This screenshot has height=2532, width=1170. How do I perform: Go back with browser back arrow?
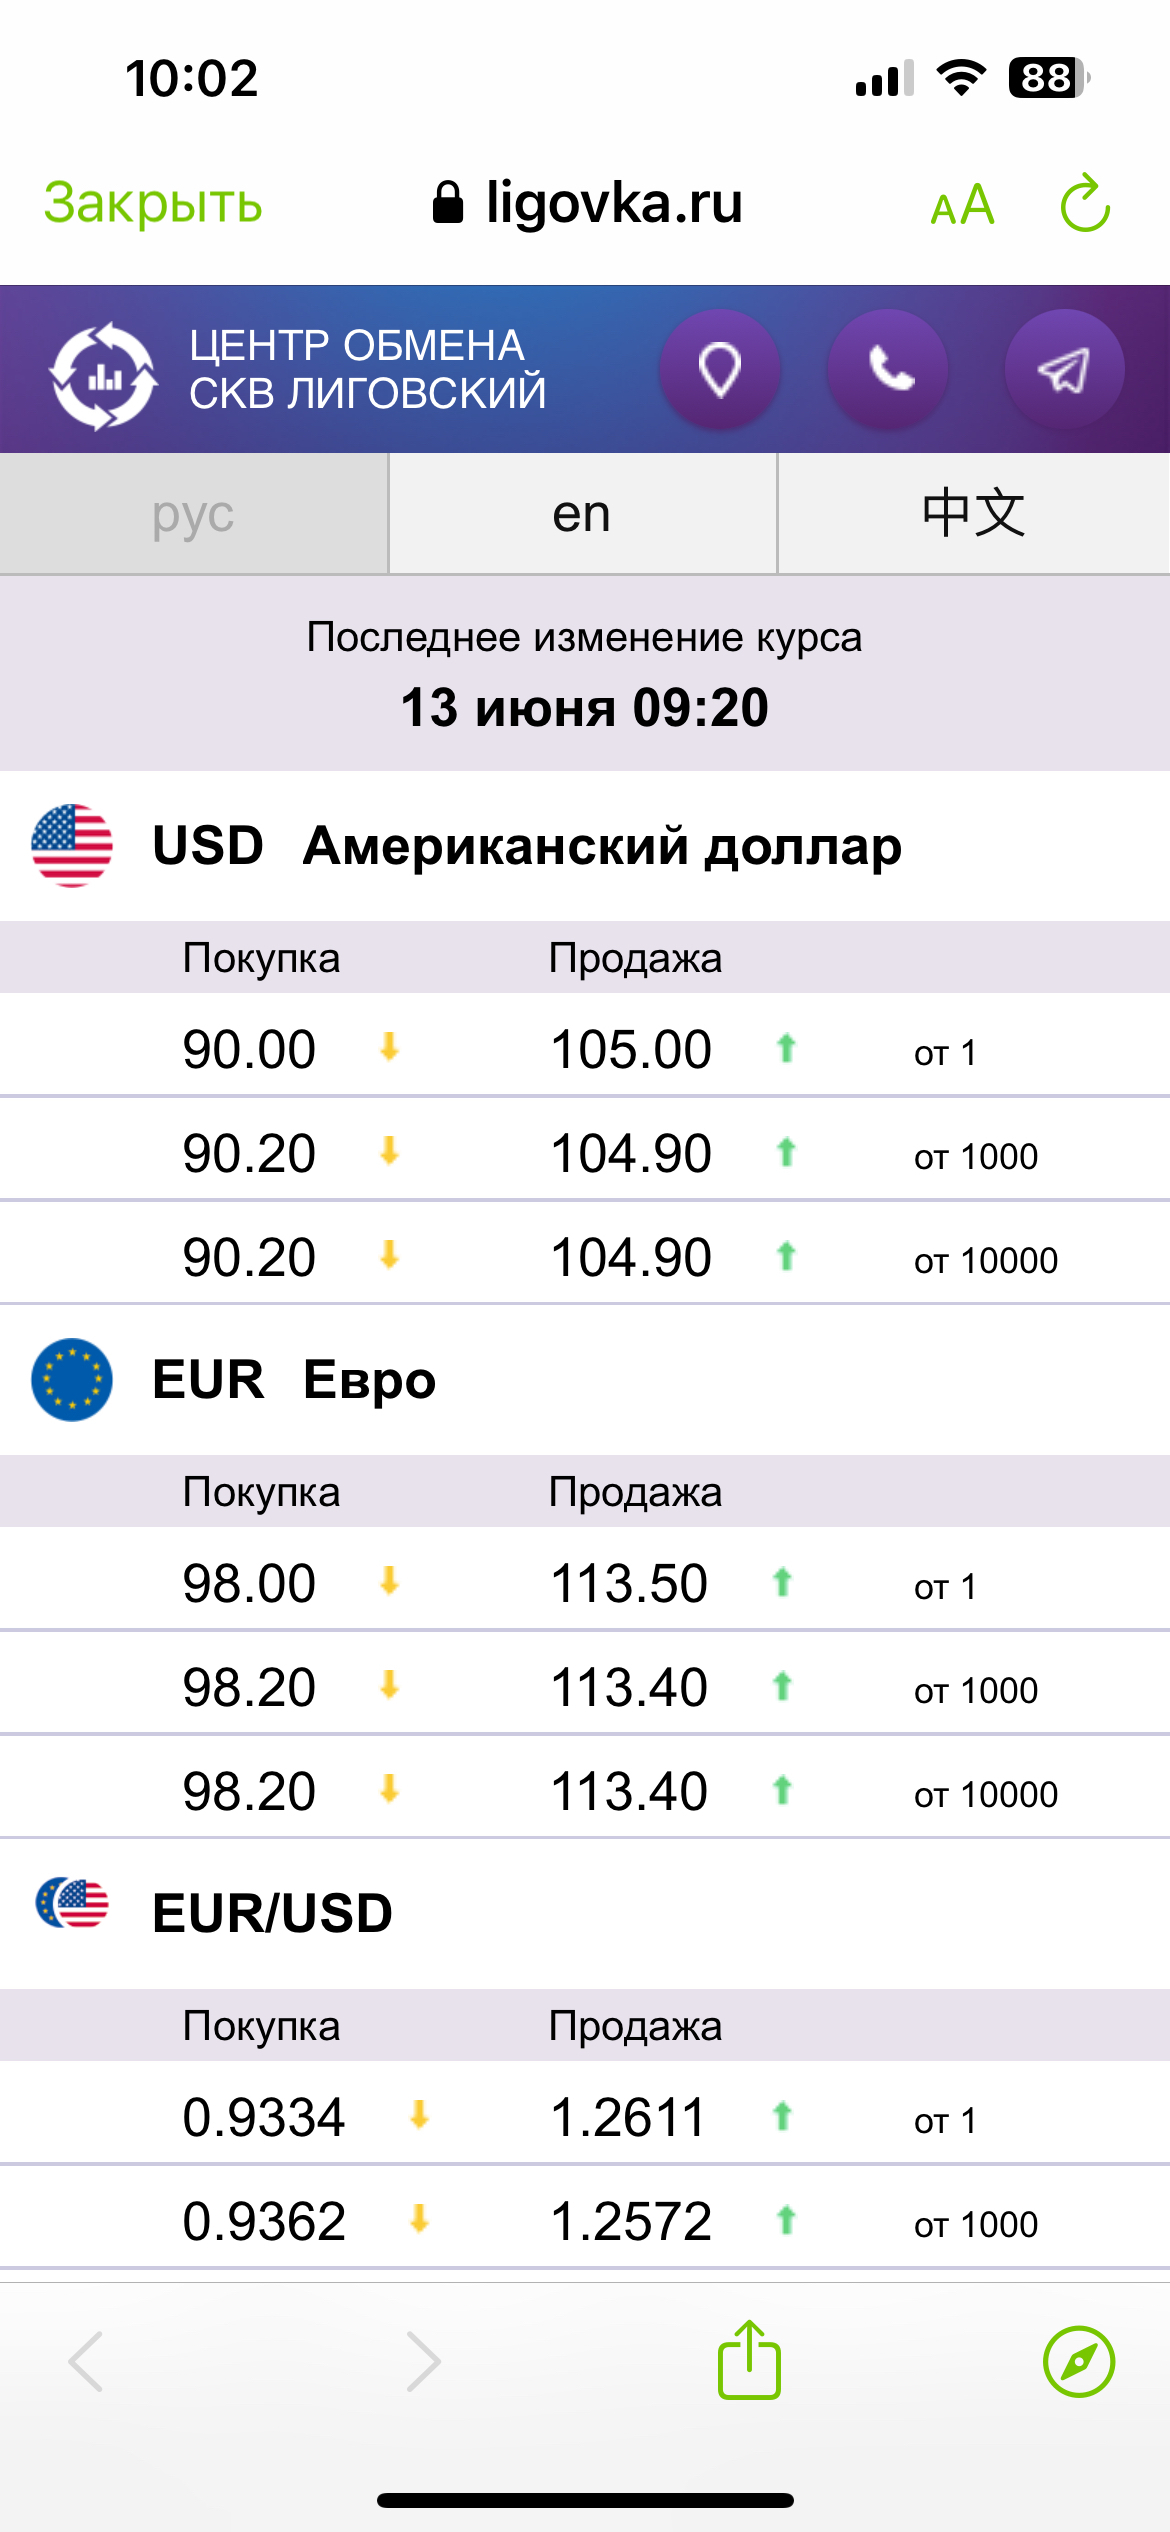[86, 2361]
